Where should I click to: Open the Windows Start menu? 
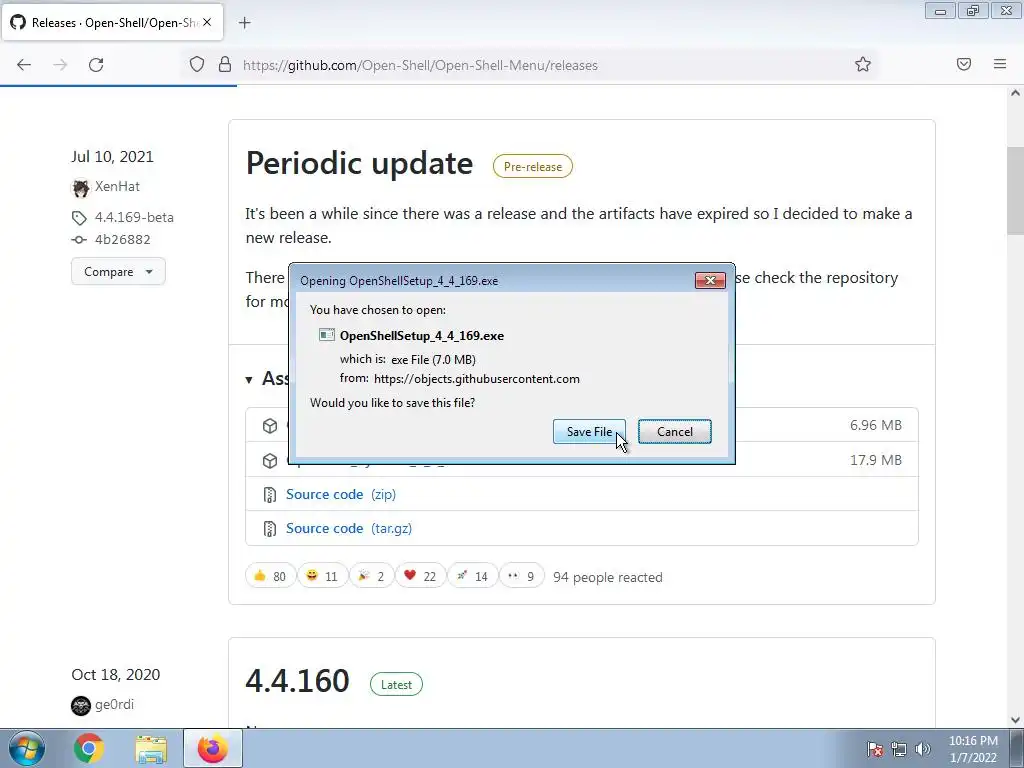tap(27, 748)
